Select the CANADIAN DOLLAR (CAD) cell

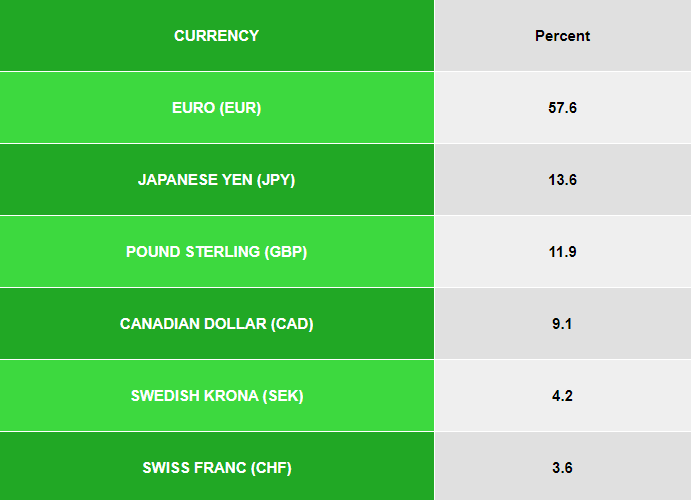(x=216, y=324)
